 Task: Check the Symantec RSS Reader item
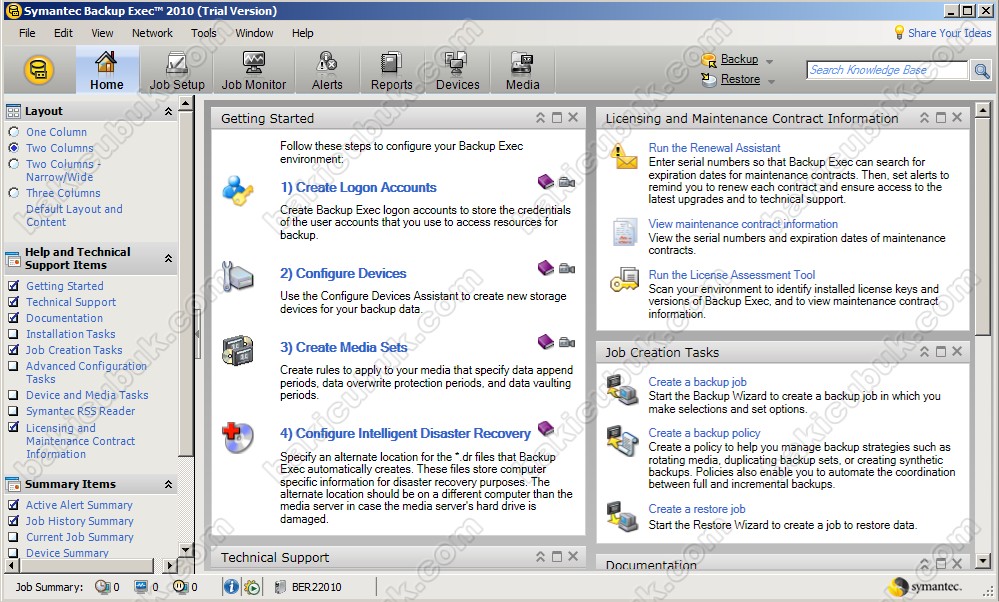tap(13, 411)
